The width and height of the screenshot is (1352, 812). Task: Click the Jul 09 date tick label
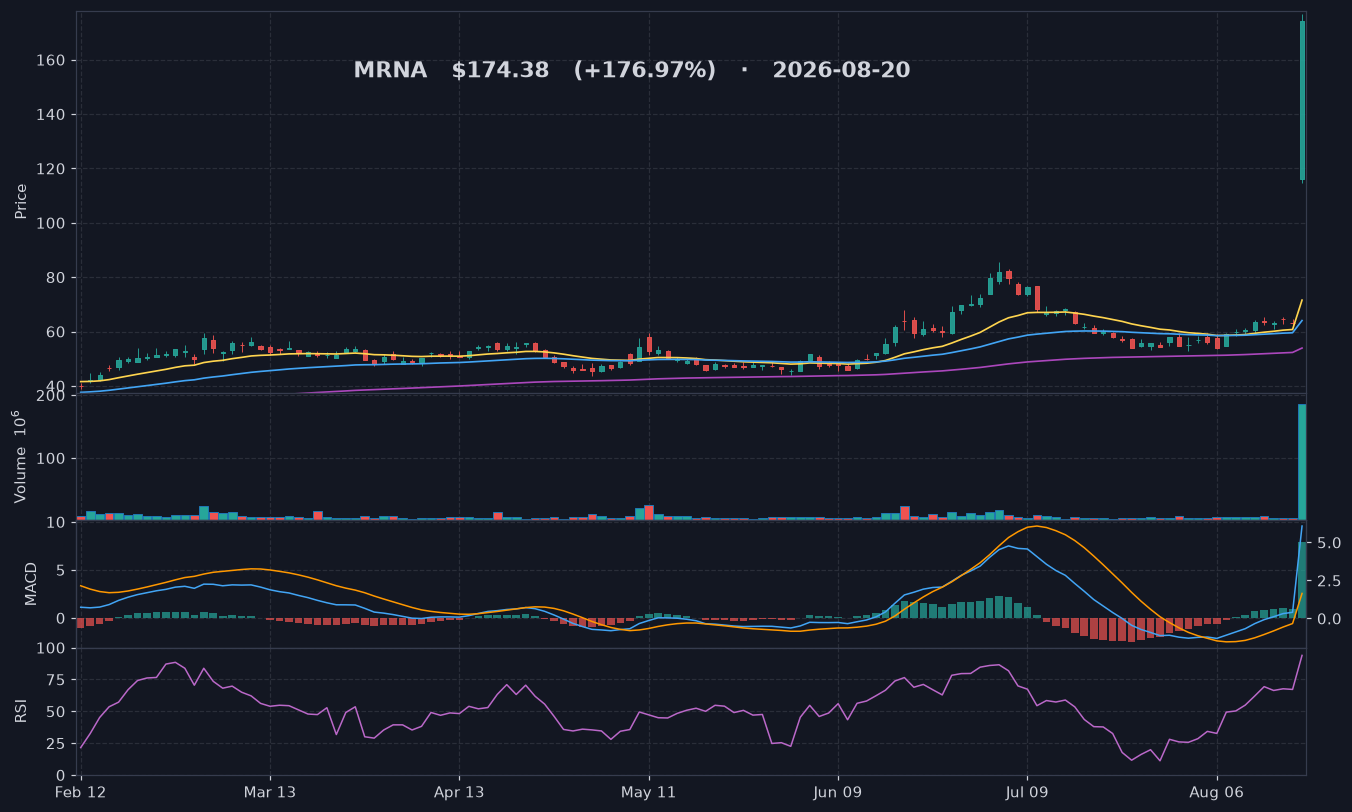pos(1027,792)
